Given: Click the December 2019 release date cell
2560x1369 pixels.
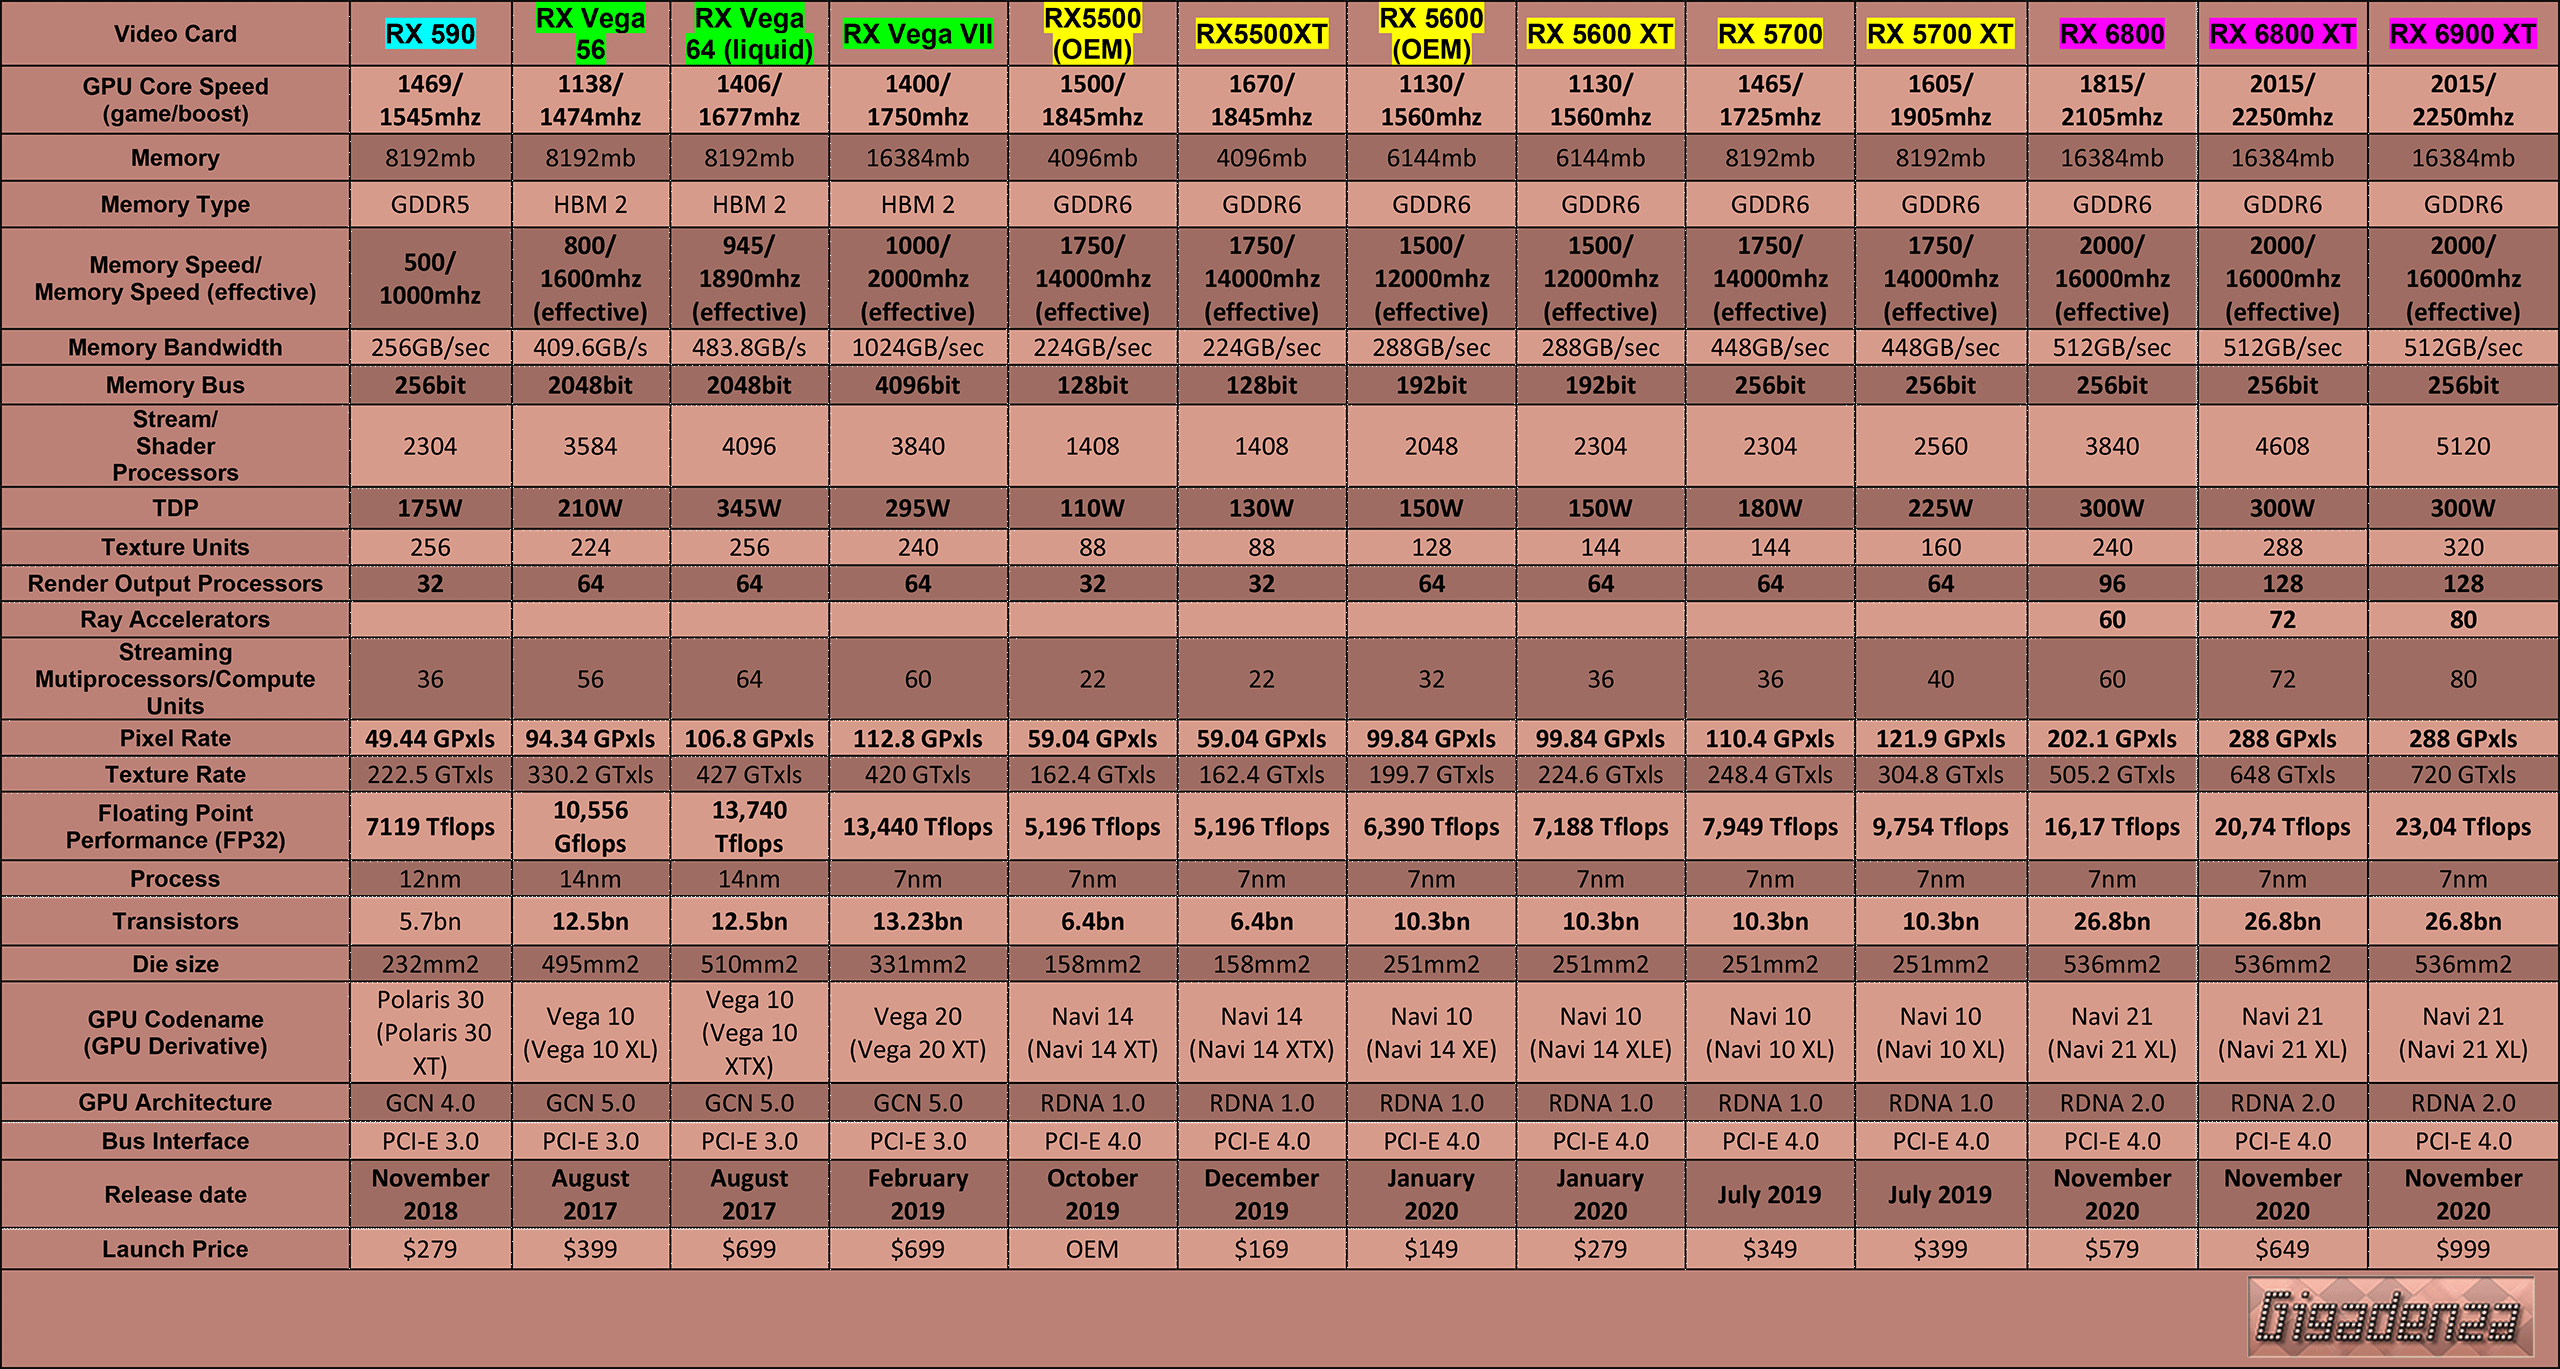Looking at the screenshot, I should 1261,1194.
